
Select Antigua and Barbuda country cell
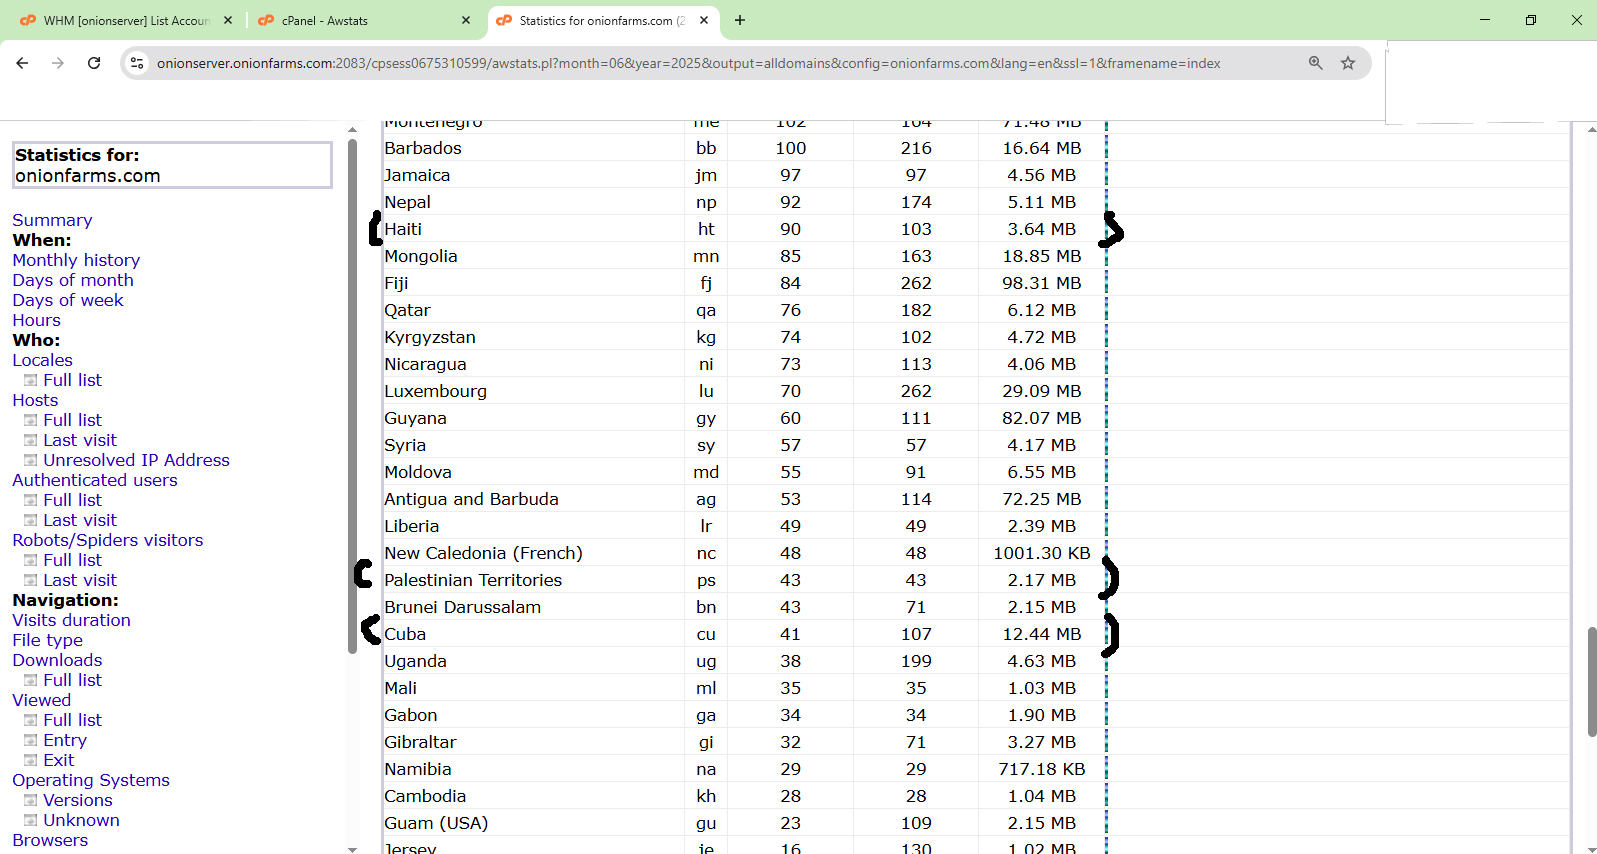tap(534, 499)
